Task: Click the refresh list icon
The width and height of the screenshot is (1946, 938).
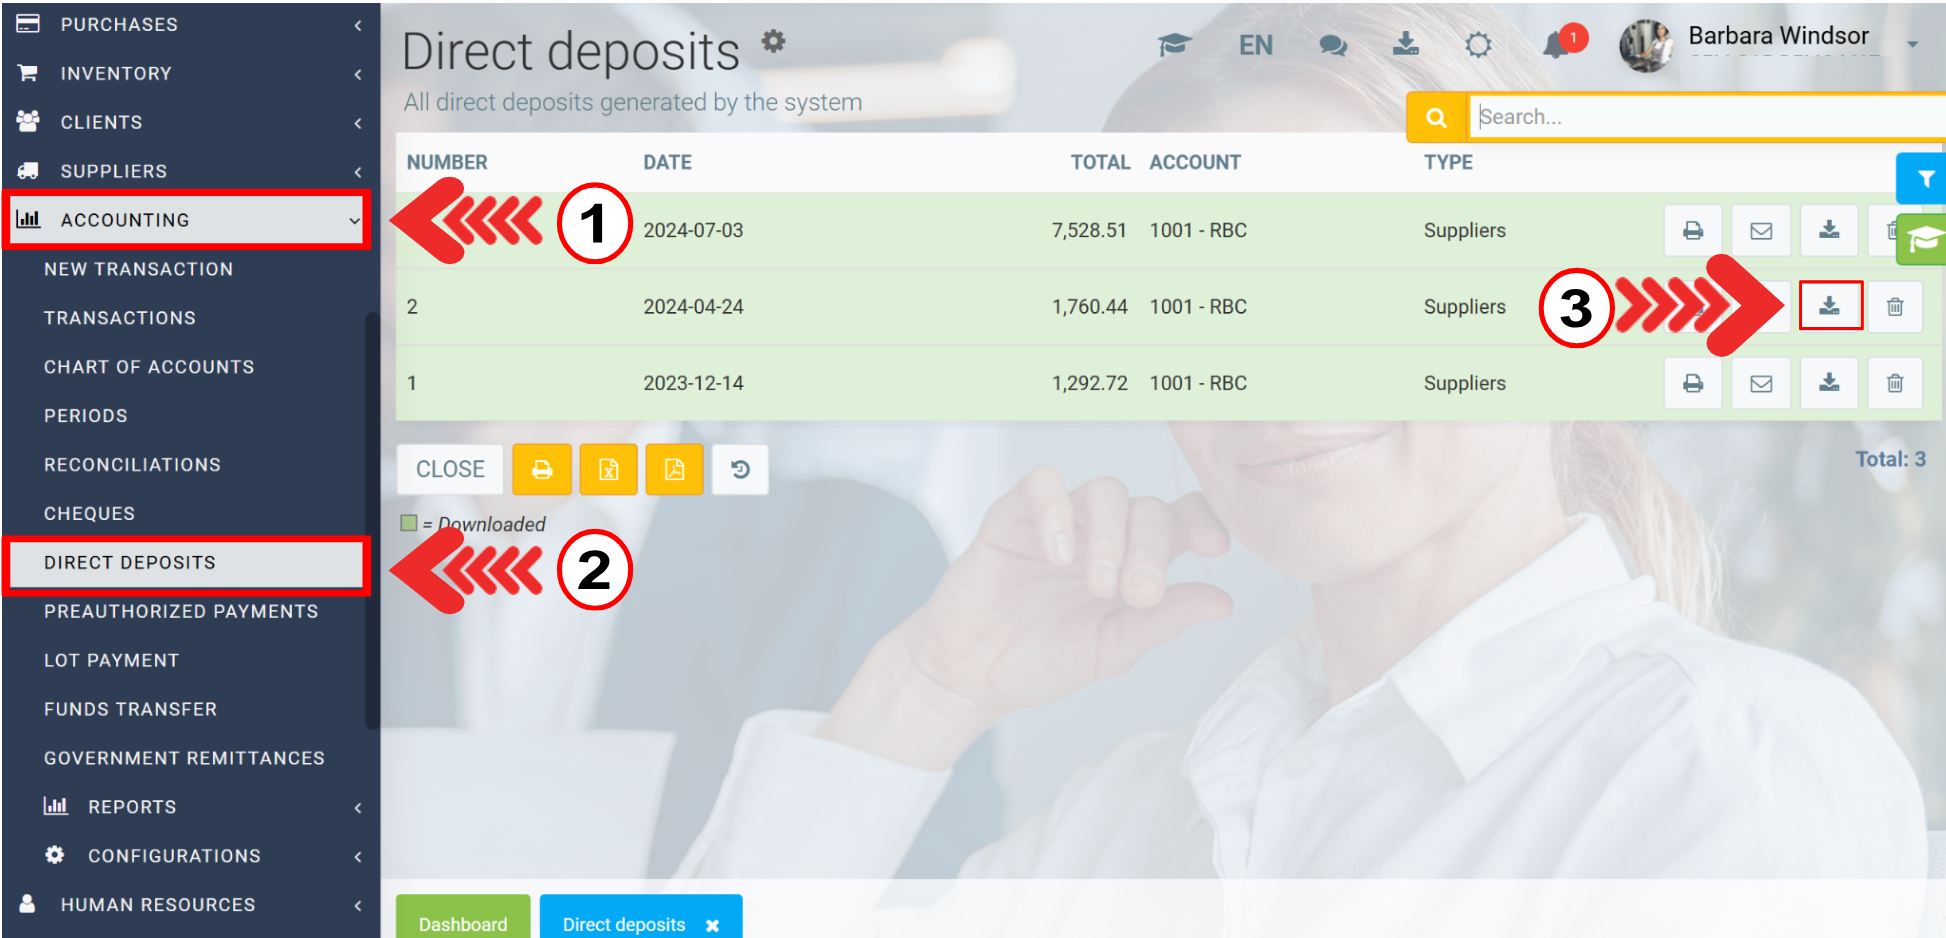Action: (x=740, y=470)
